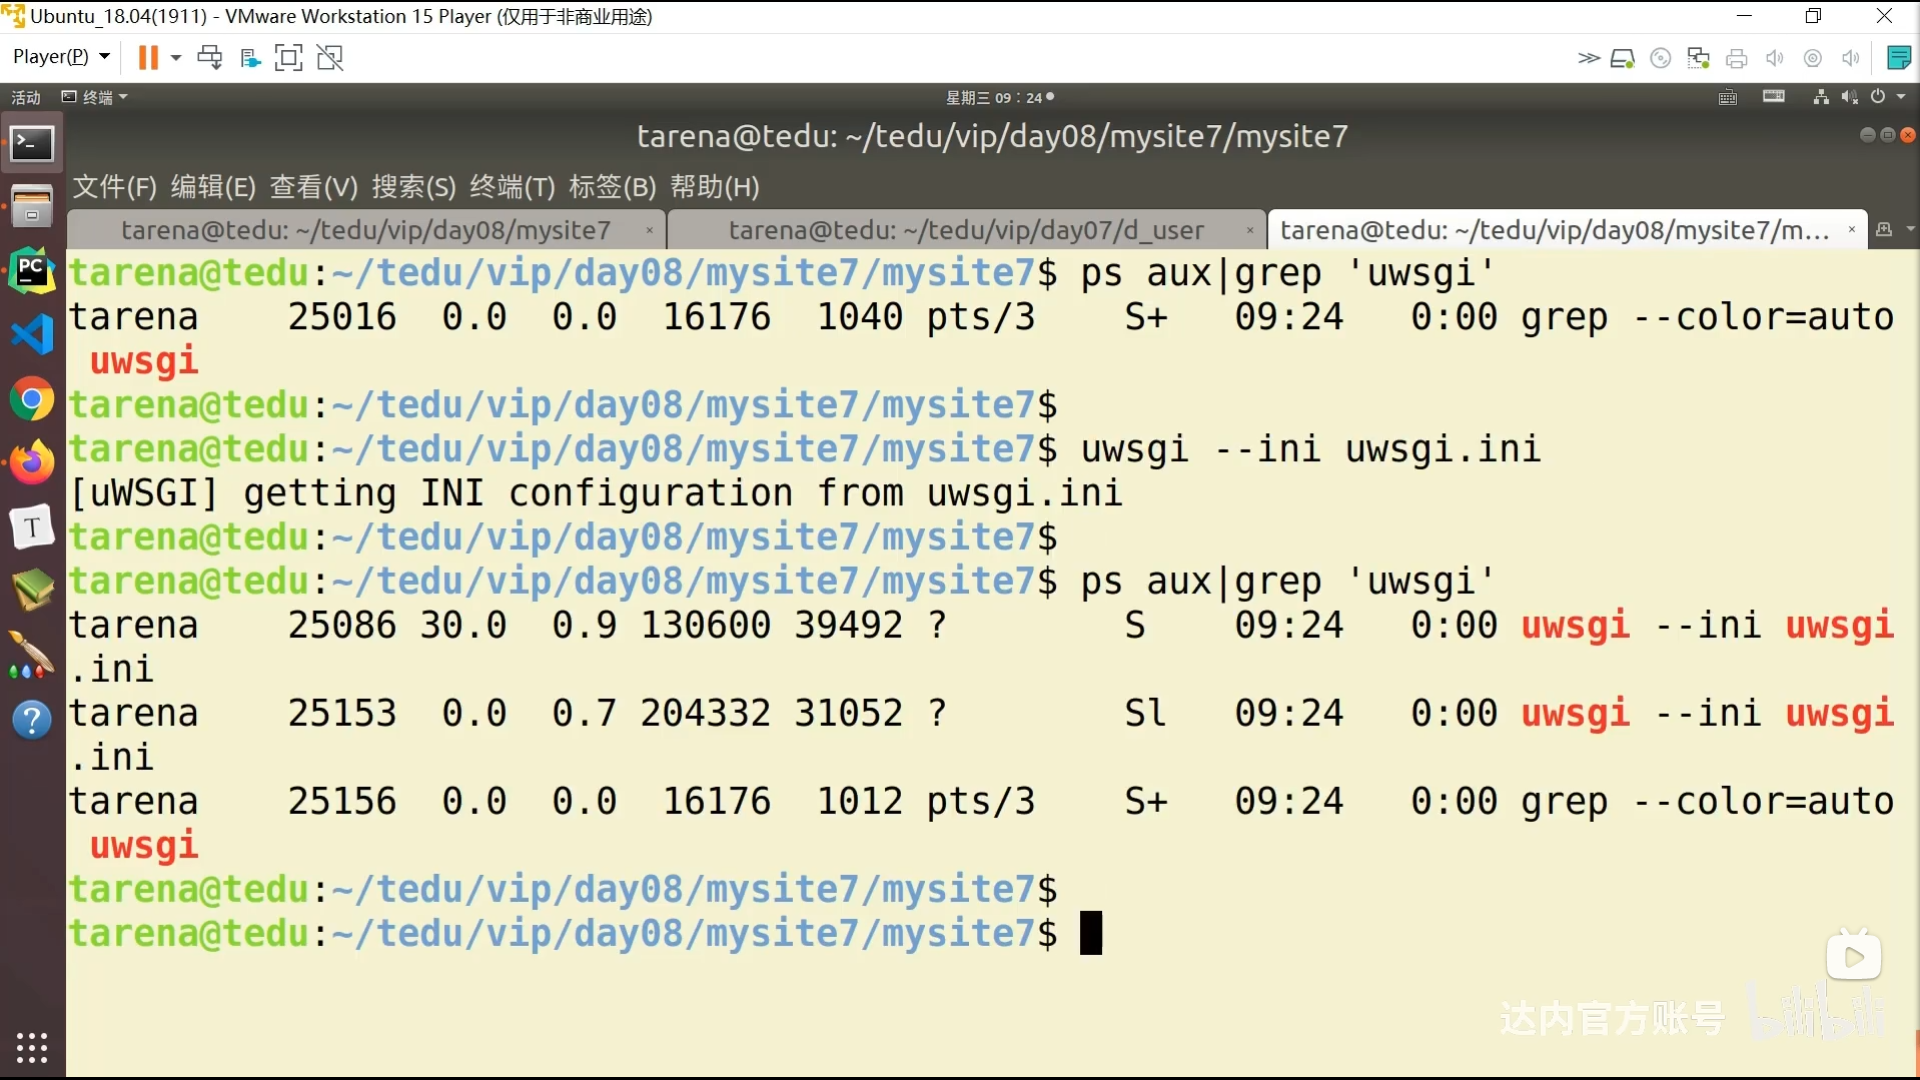Click the on-screen keyboard indicator in top bar
The image size is (1920, 1080).
(1774, 97)
